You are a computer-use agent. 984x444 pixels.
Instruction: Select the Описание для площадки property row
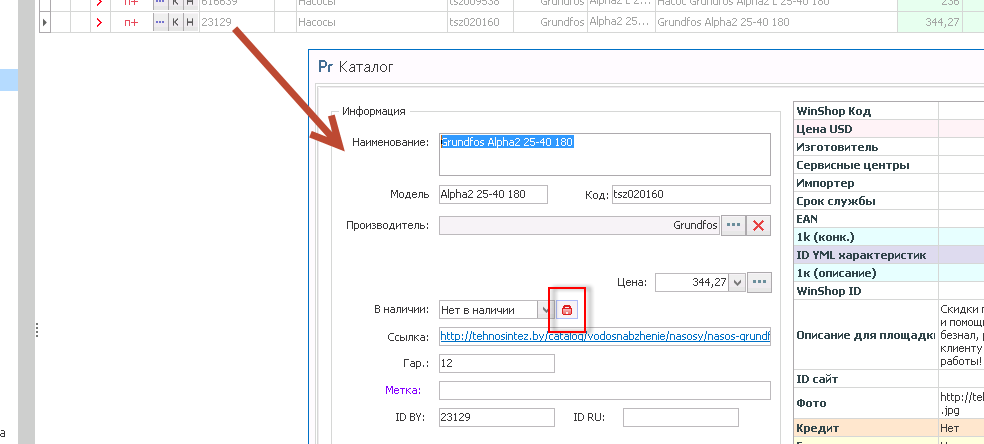[x=889, y=335]
